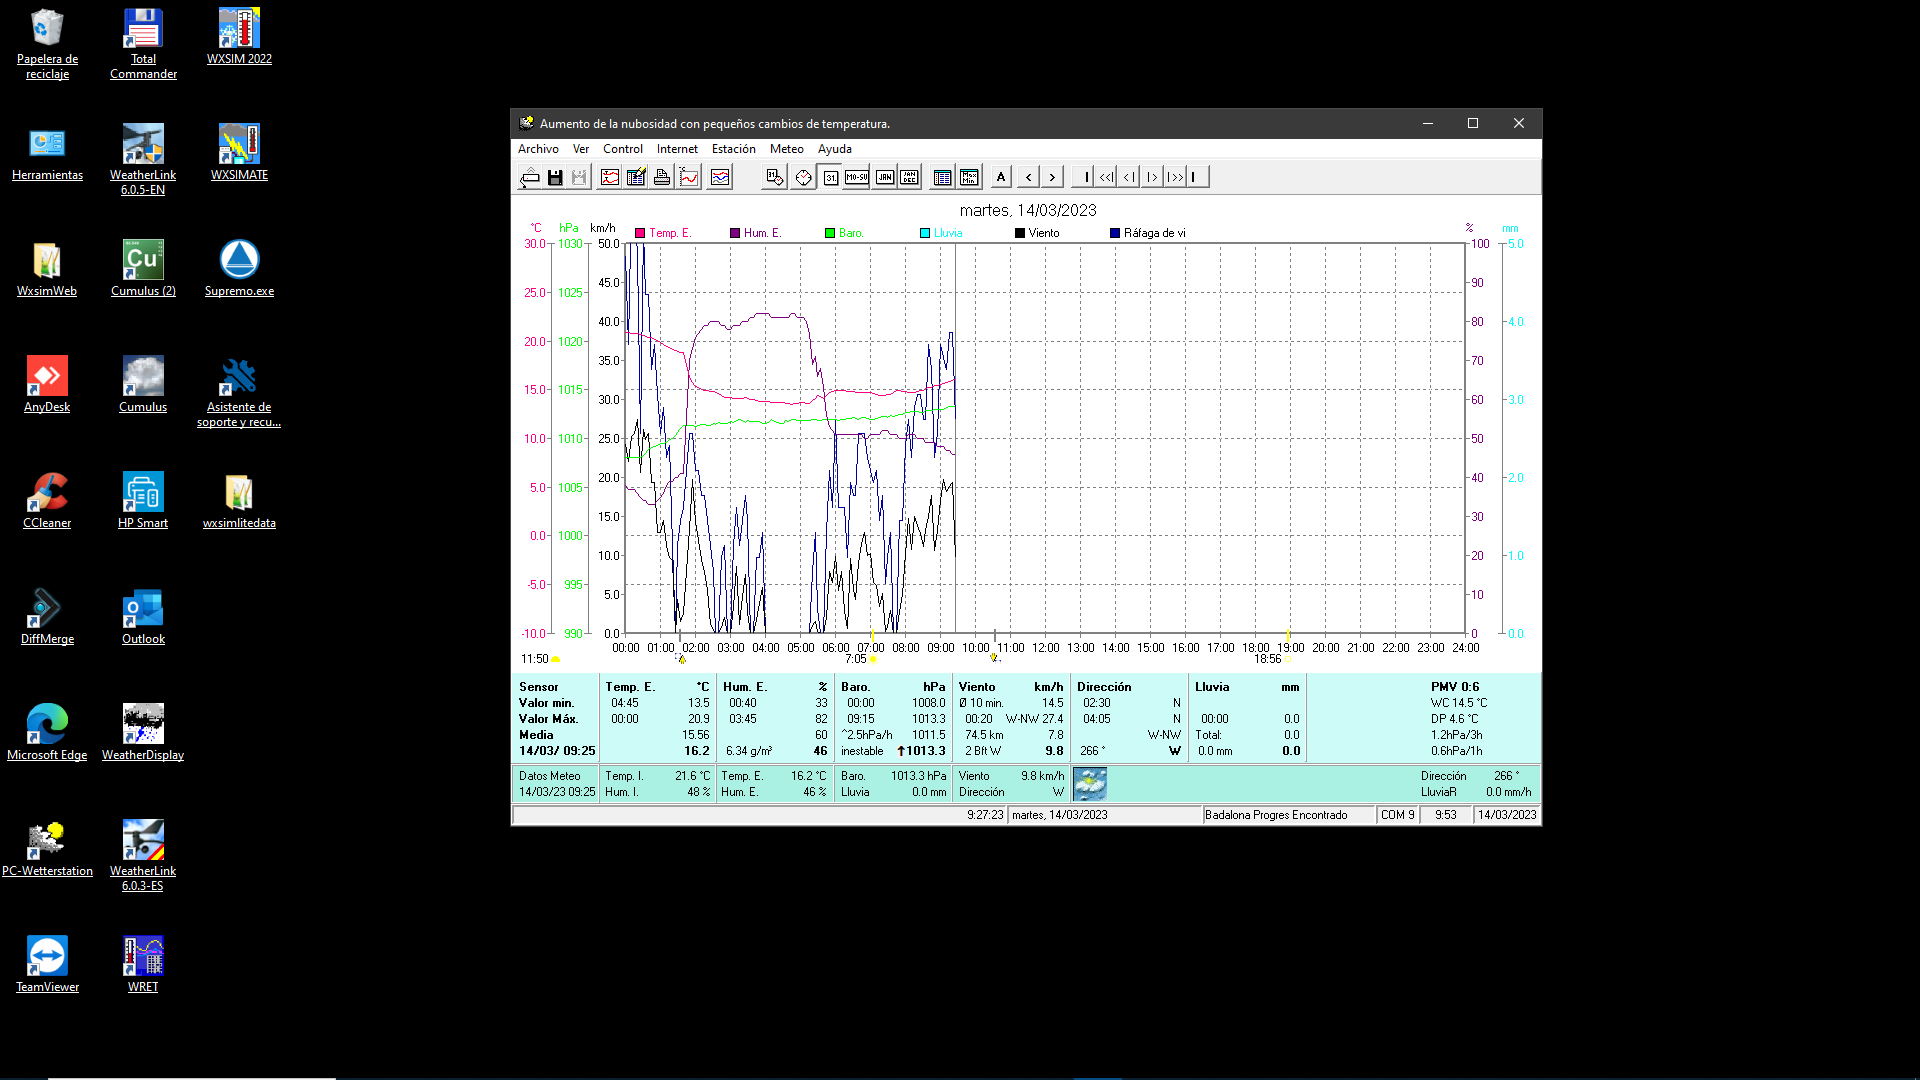The image size is (1920, 1080).
Task: Open the Estación menu
Action: tap(733, 149)
